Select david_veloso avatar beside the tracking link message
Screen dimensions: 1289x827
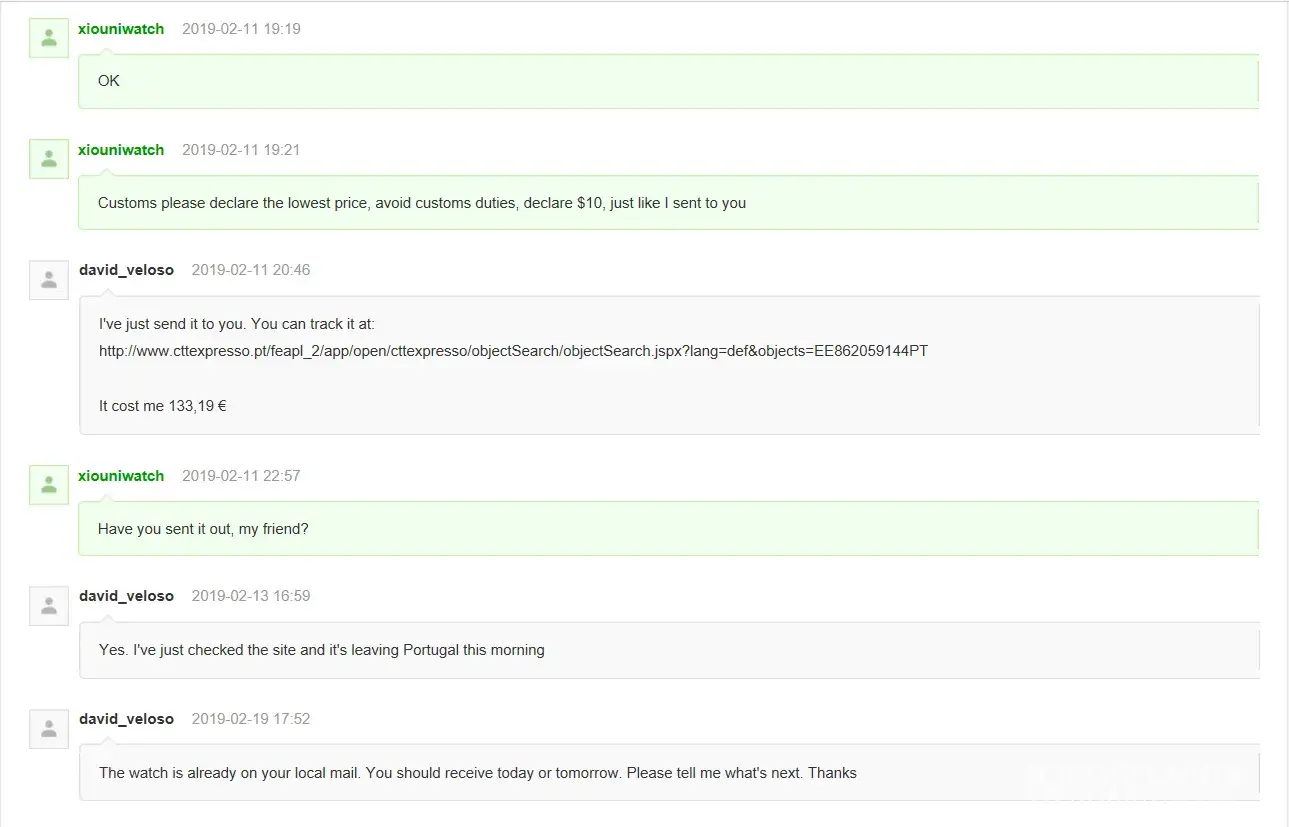[x=48, y=280]
